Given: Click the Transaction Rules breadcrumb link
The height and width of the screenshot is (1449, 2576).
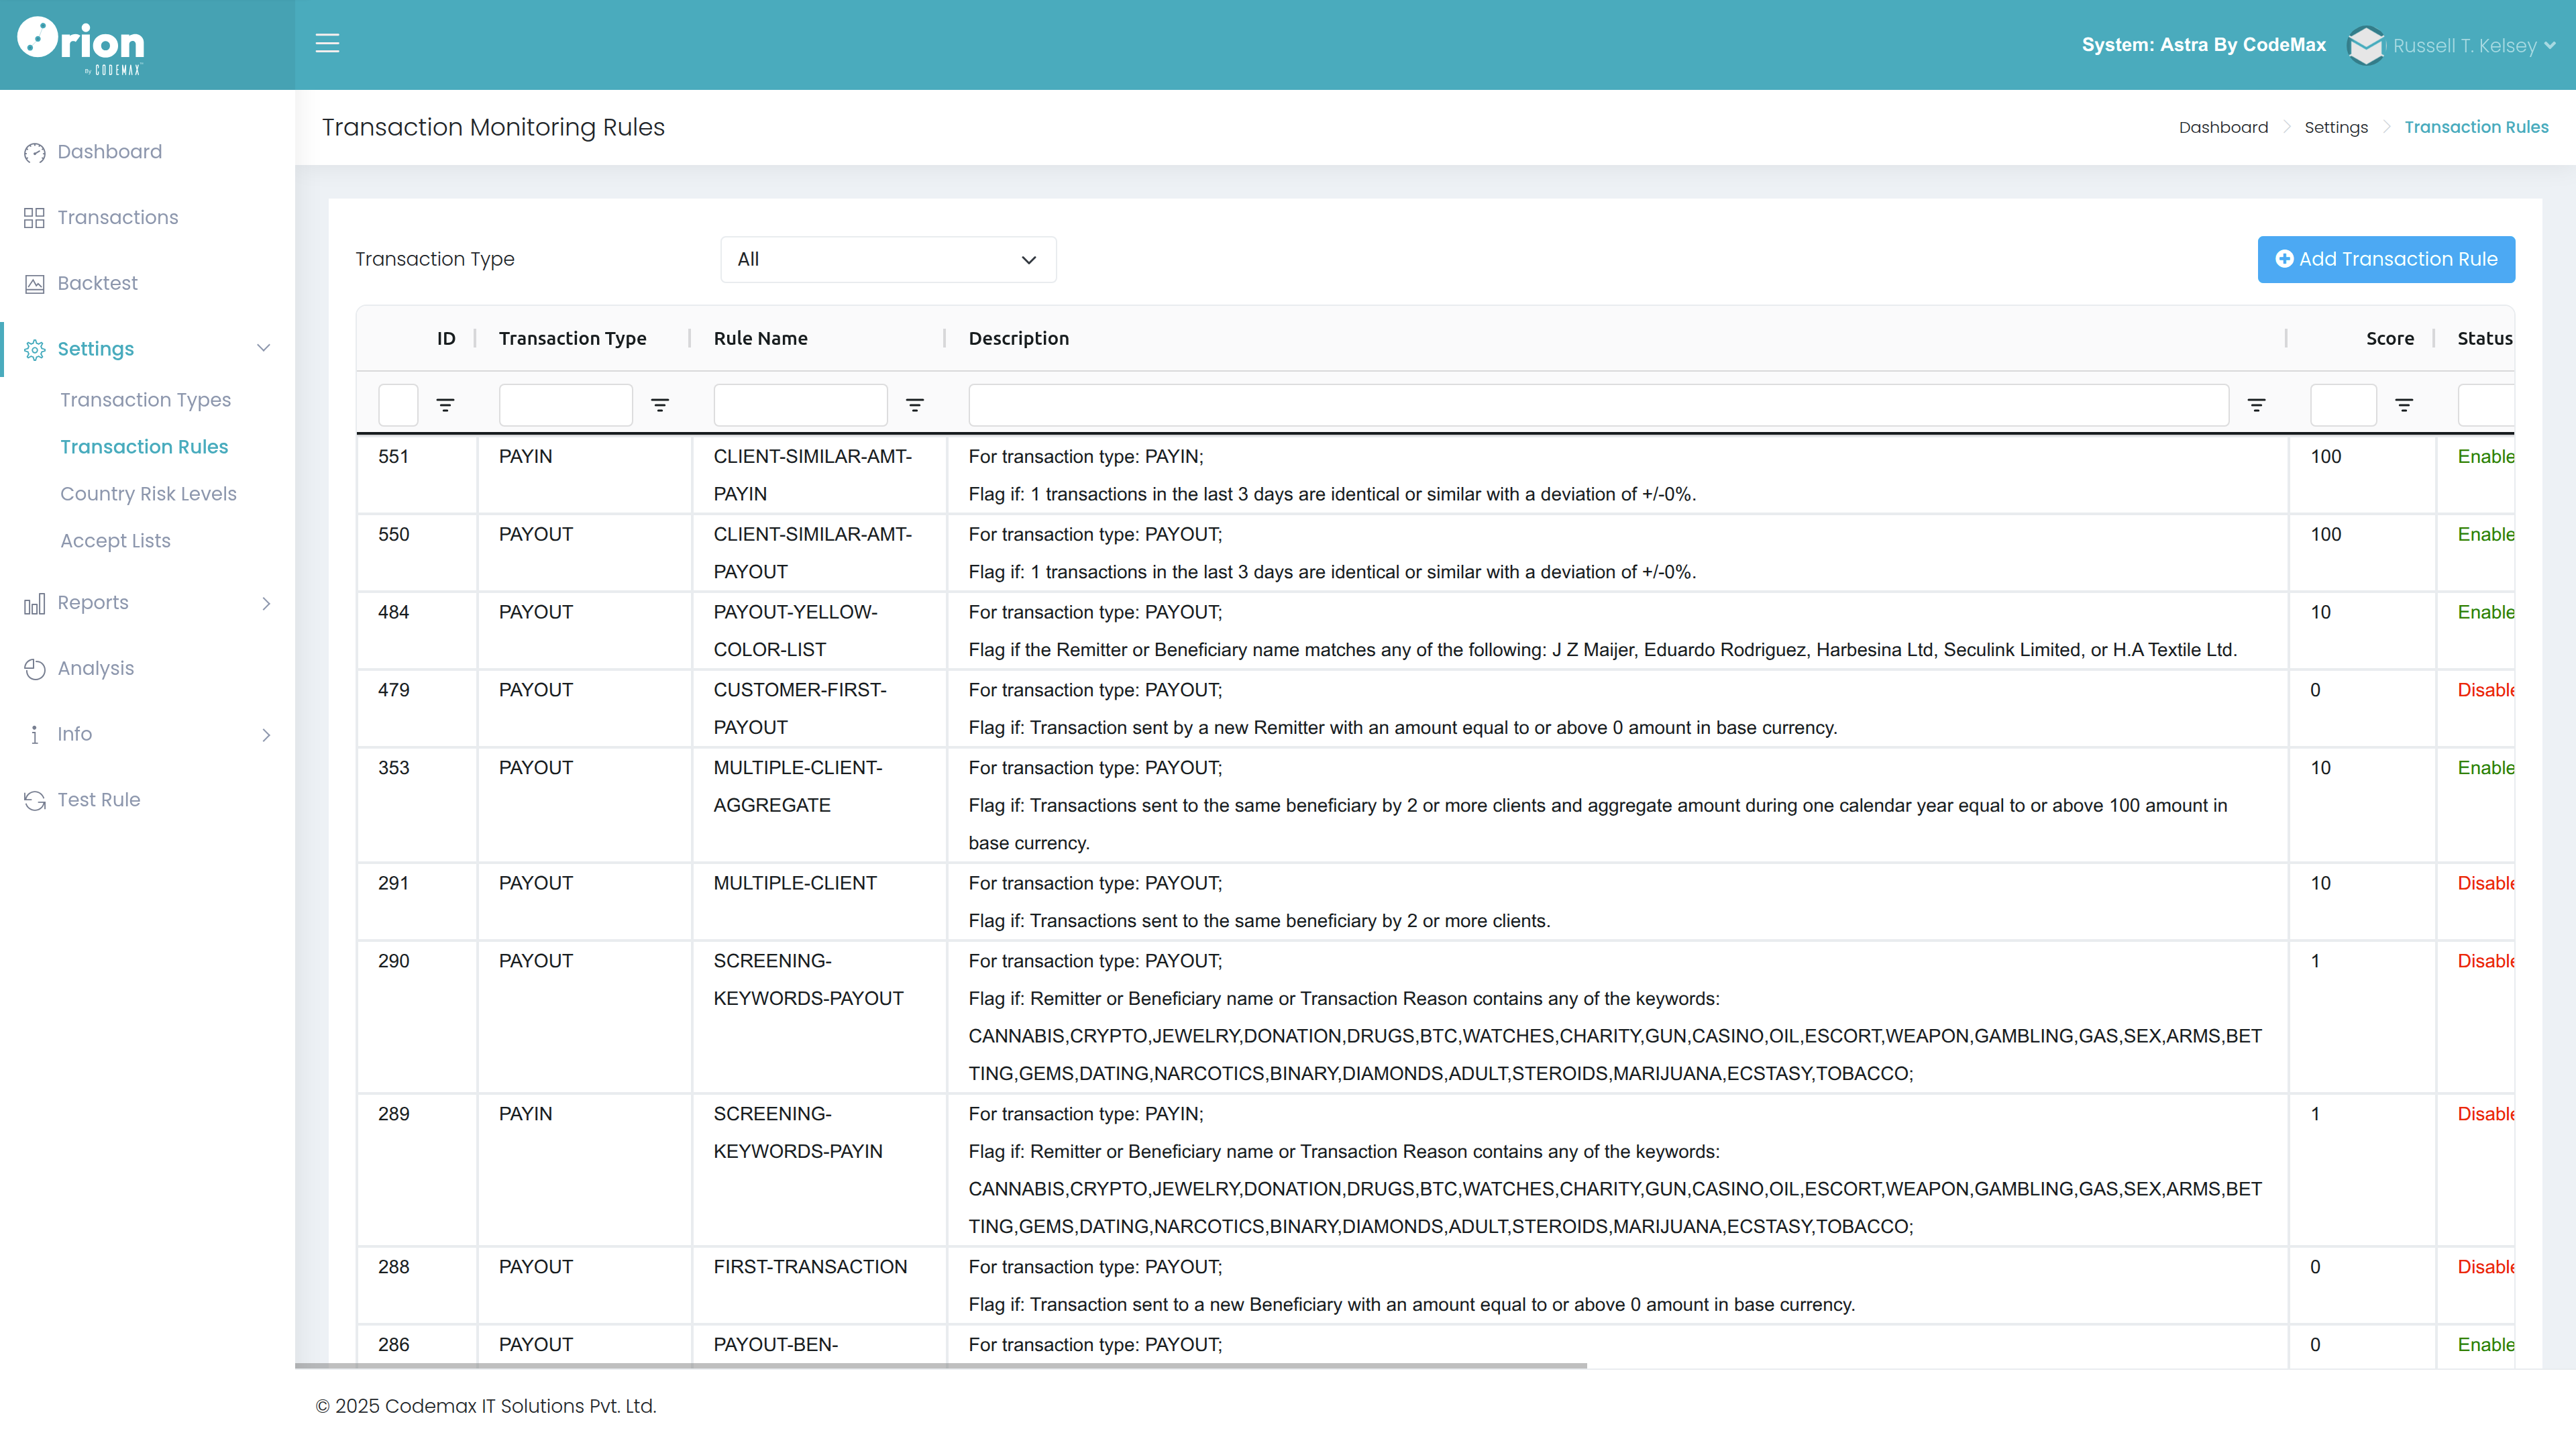Looking at the screenshot, I should pyautogui.click(x=2476, y=128).
